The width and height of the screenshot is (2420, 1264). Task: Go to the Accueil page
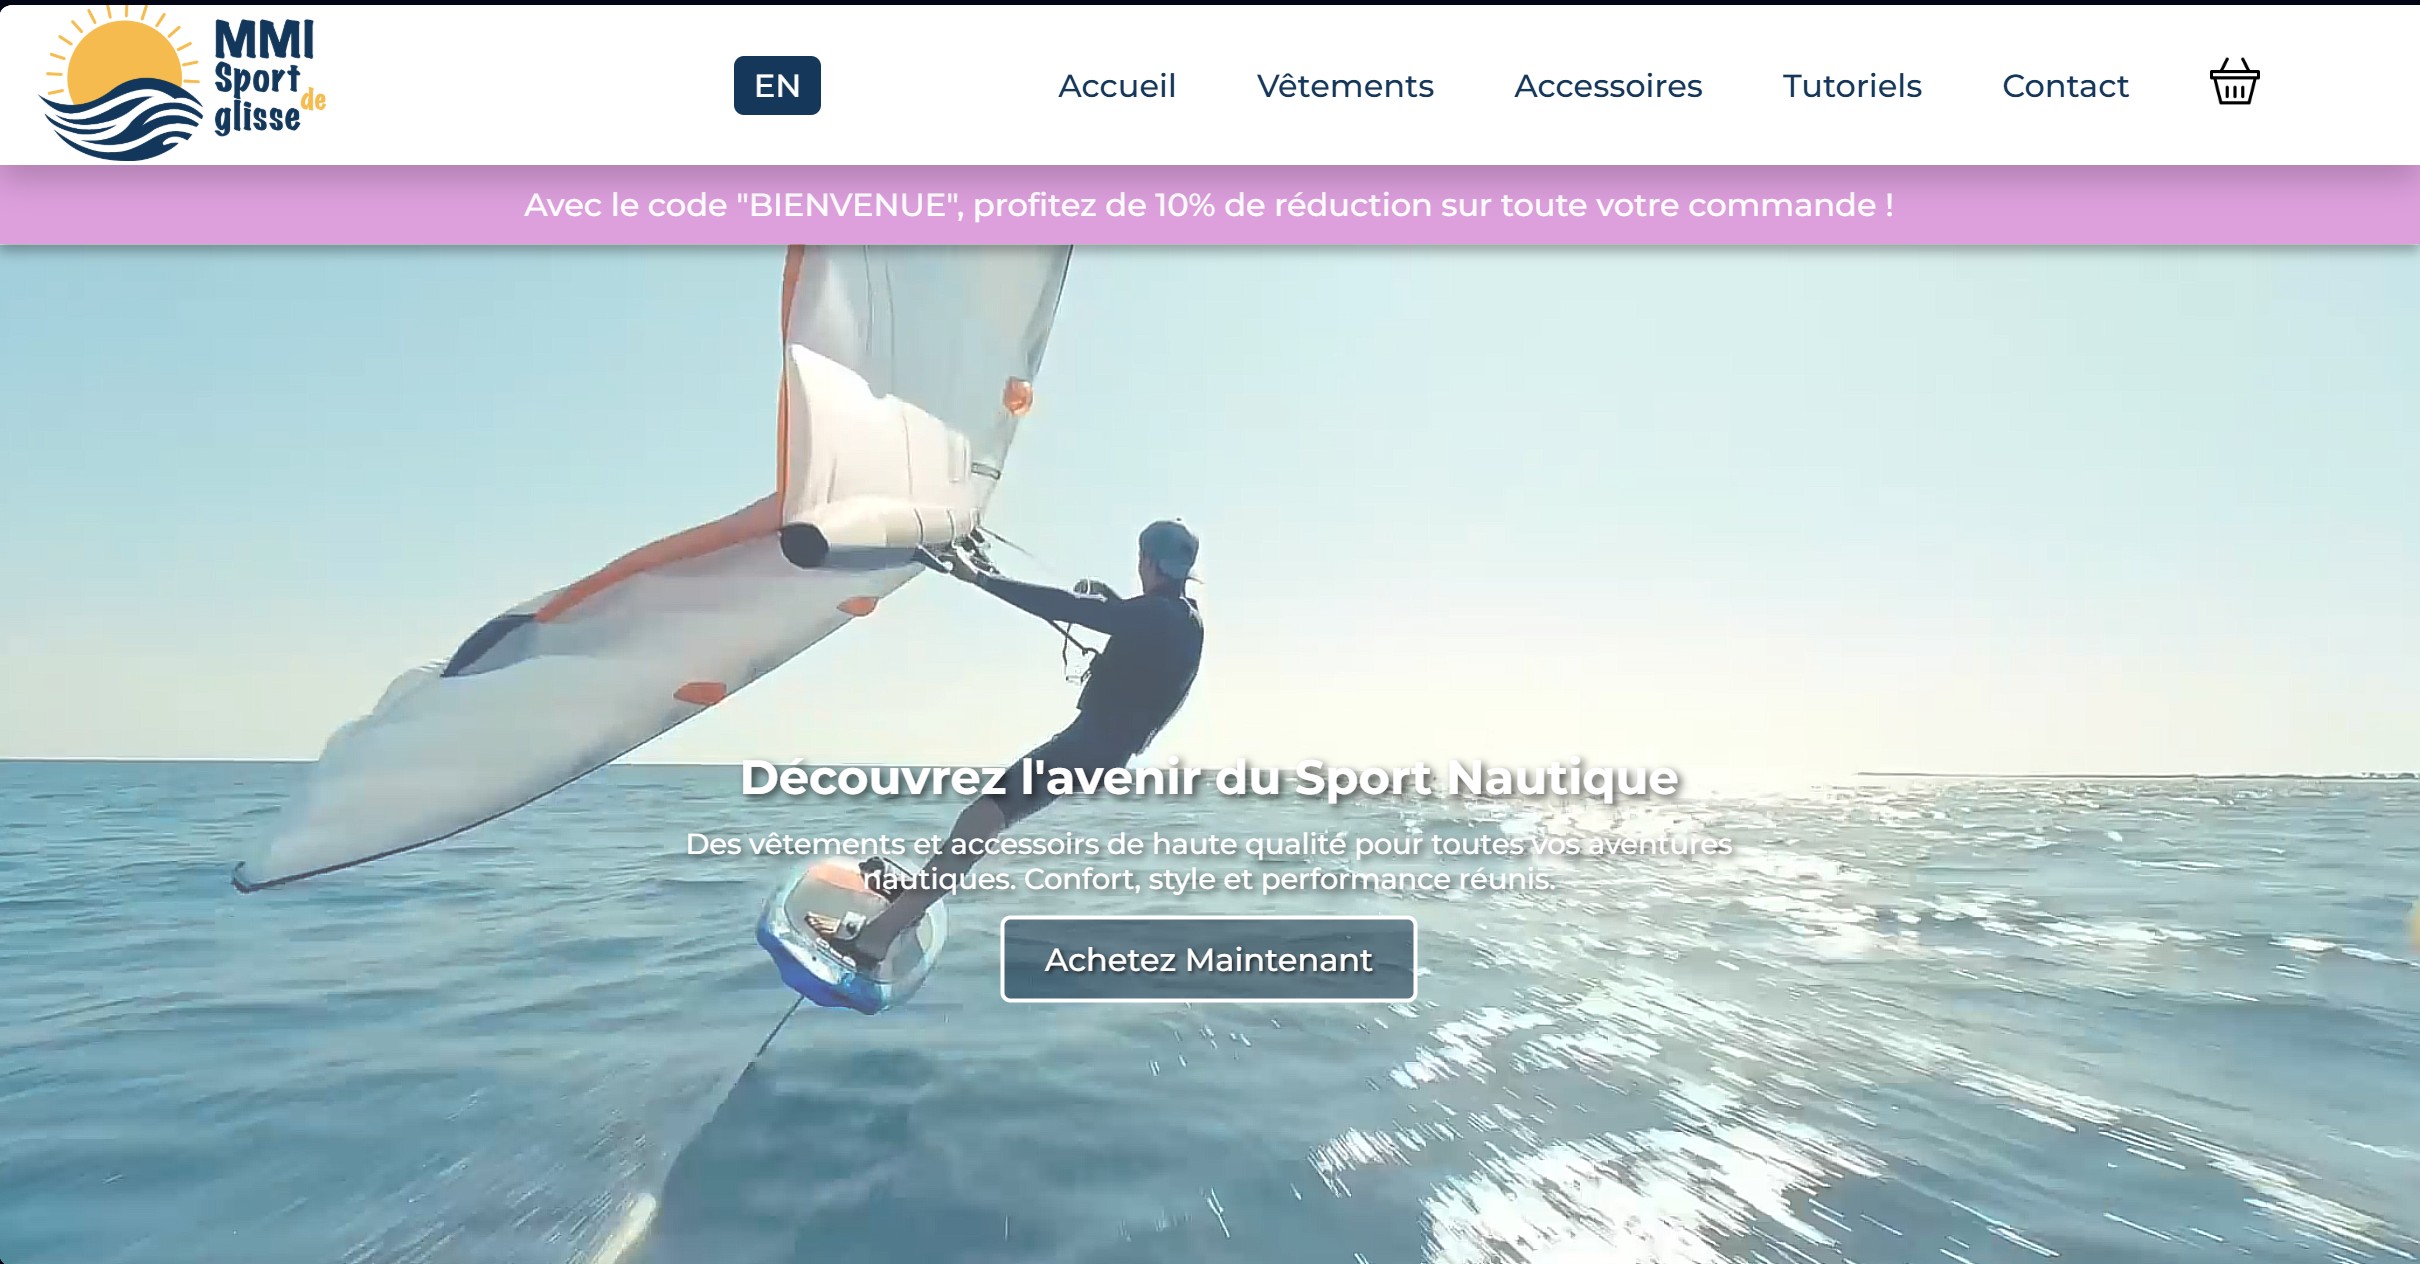point(1116,86)
